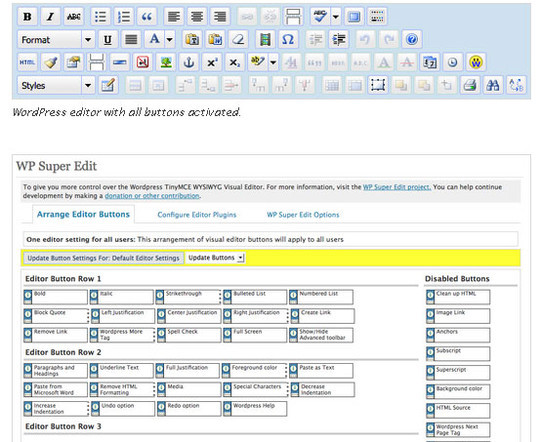Click the text color A button

click(x=155, y=40)
